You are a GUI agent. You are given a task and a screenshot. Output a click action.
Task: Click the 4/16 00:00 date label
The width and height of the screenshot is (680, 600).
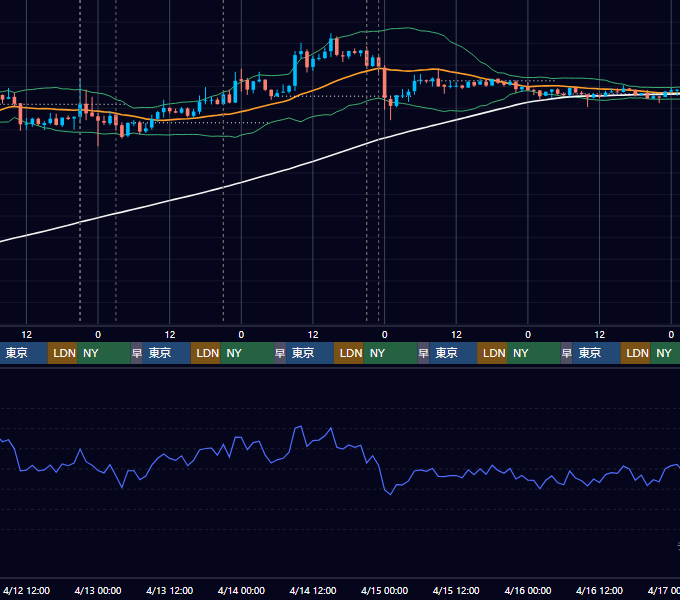tap(528, 590)
